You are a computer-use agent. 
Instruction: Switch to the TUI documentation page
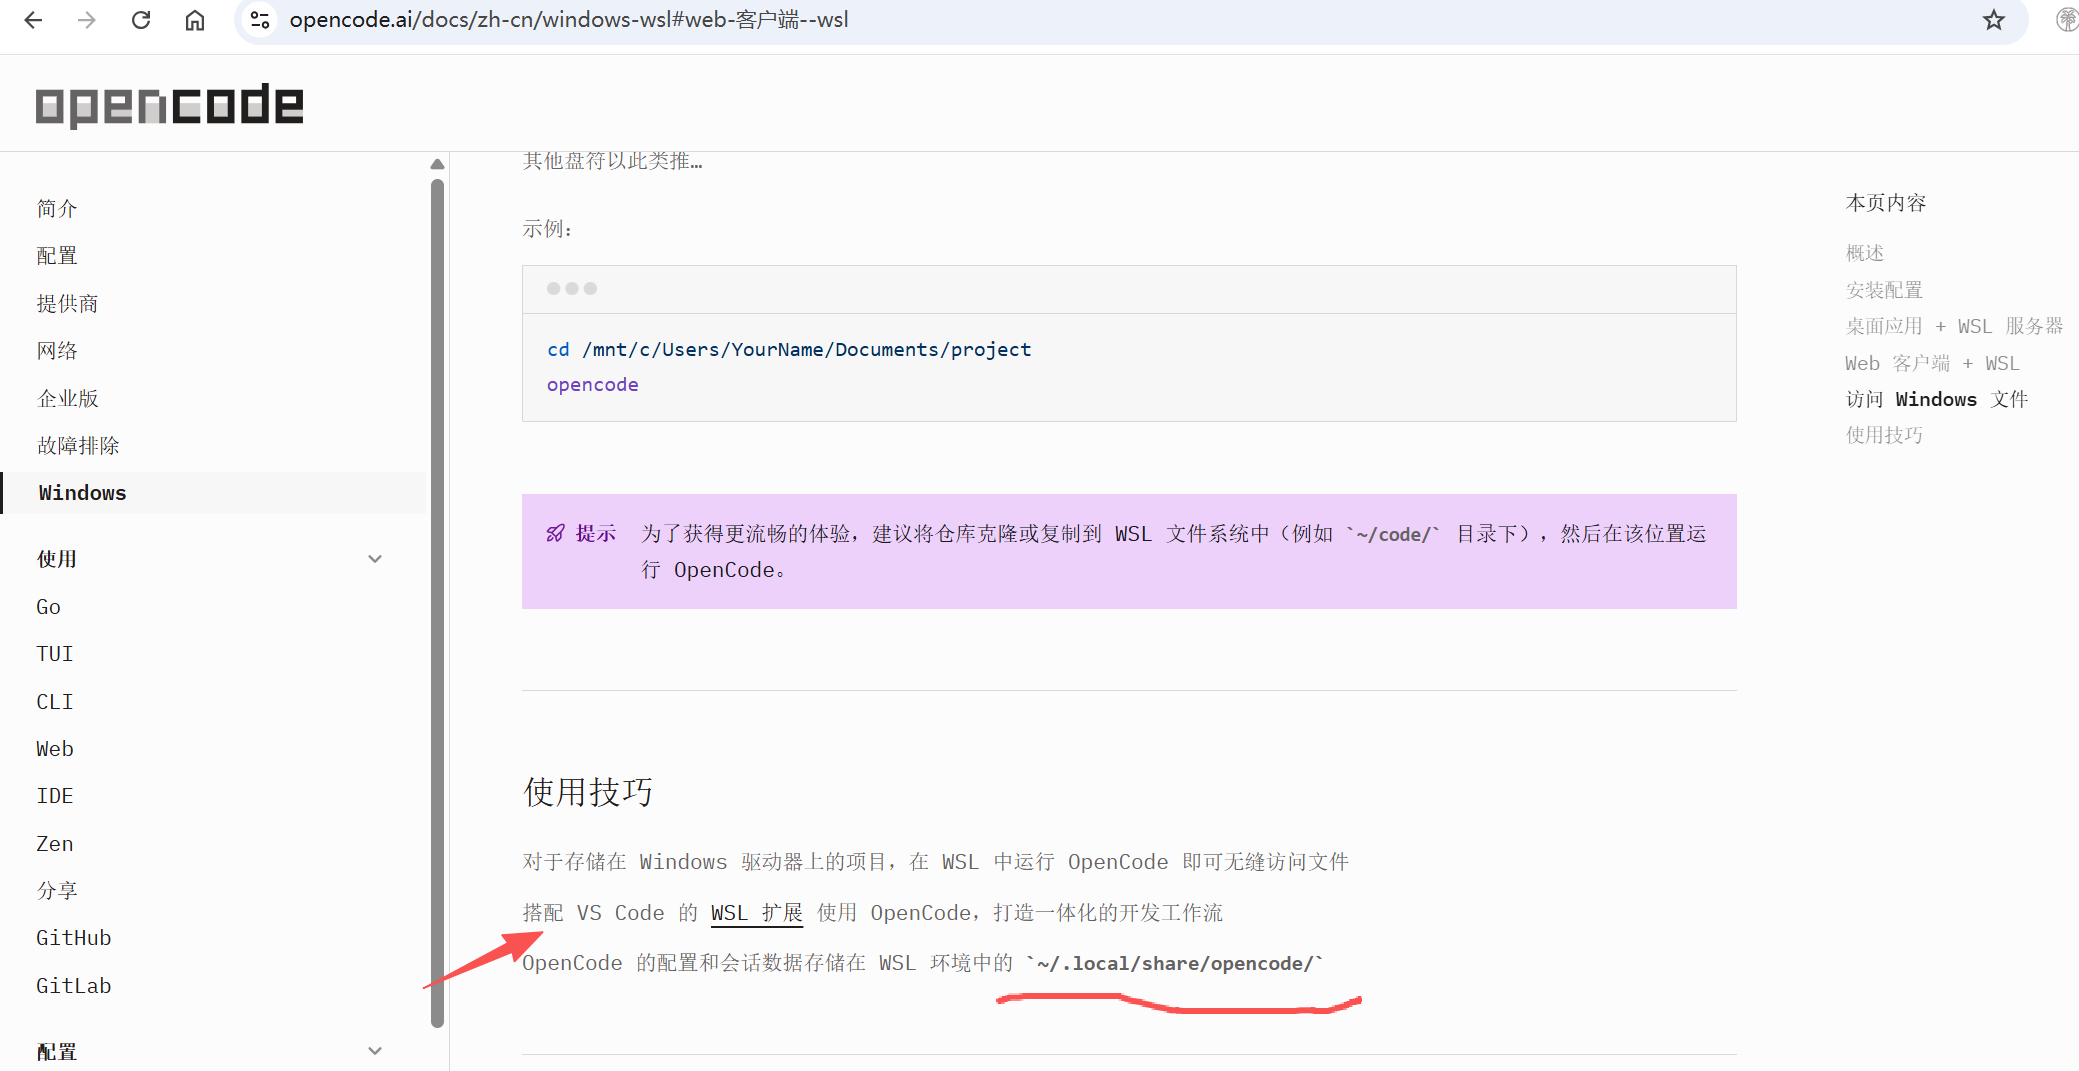54,653
